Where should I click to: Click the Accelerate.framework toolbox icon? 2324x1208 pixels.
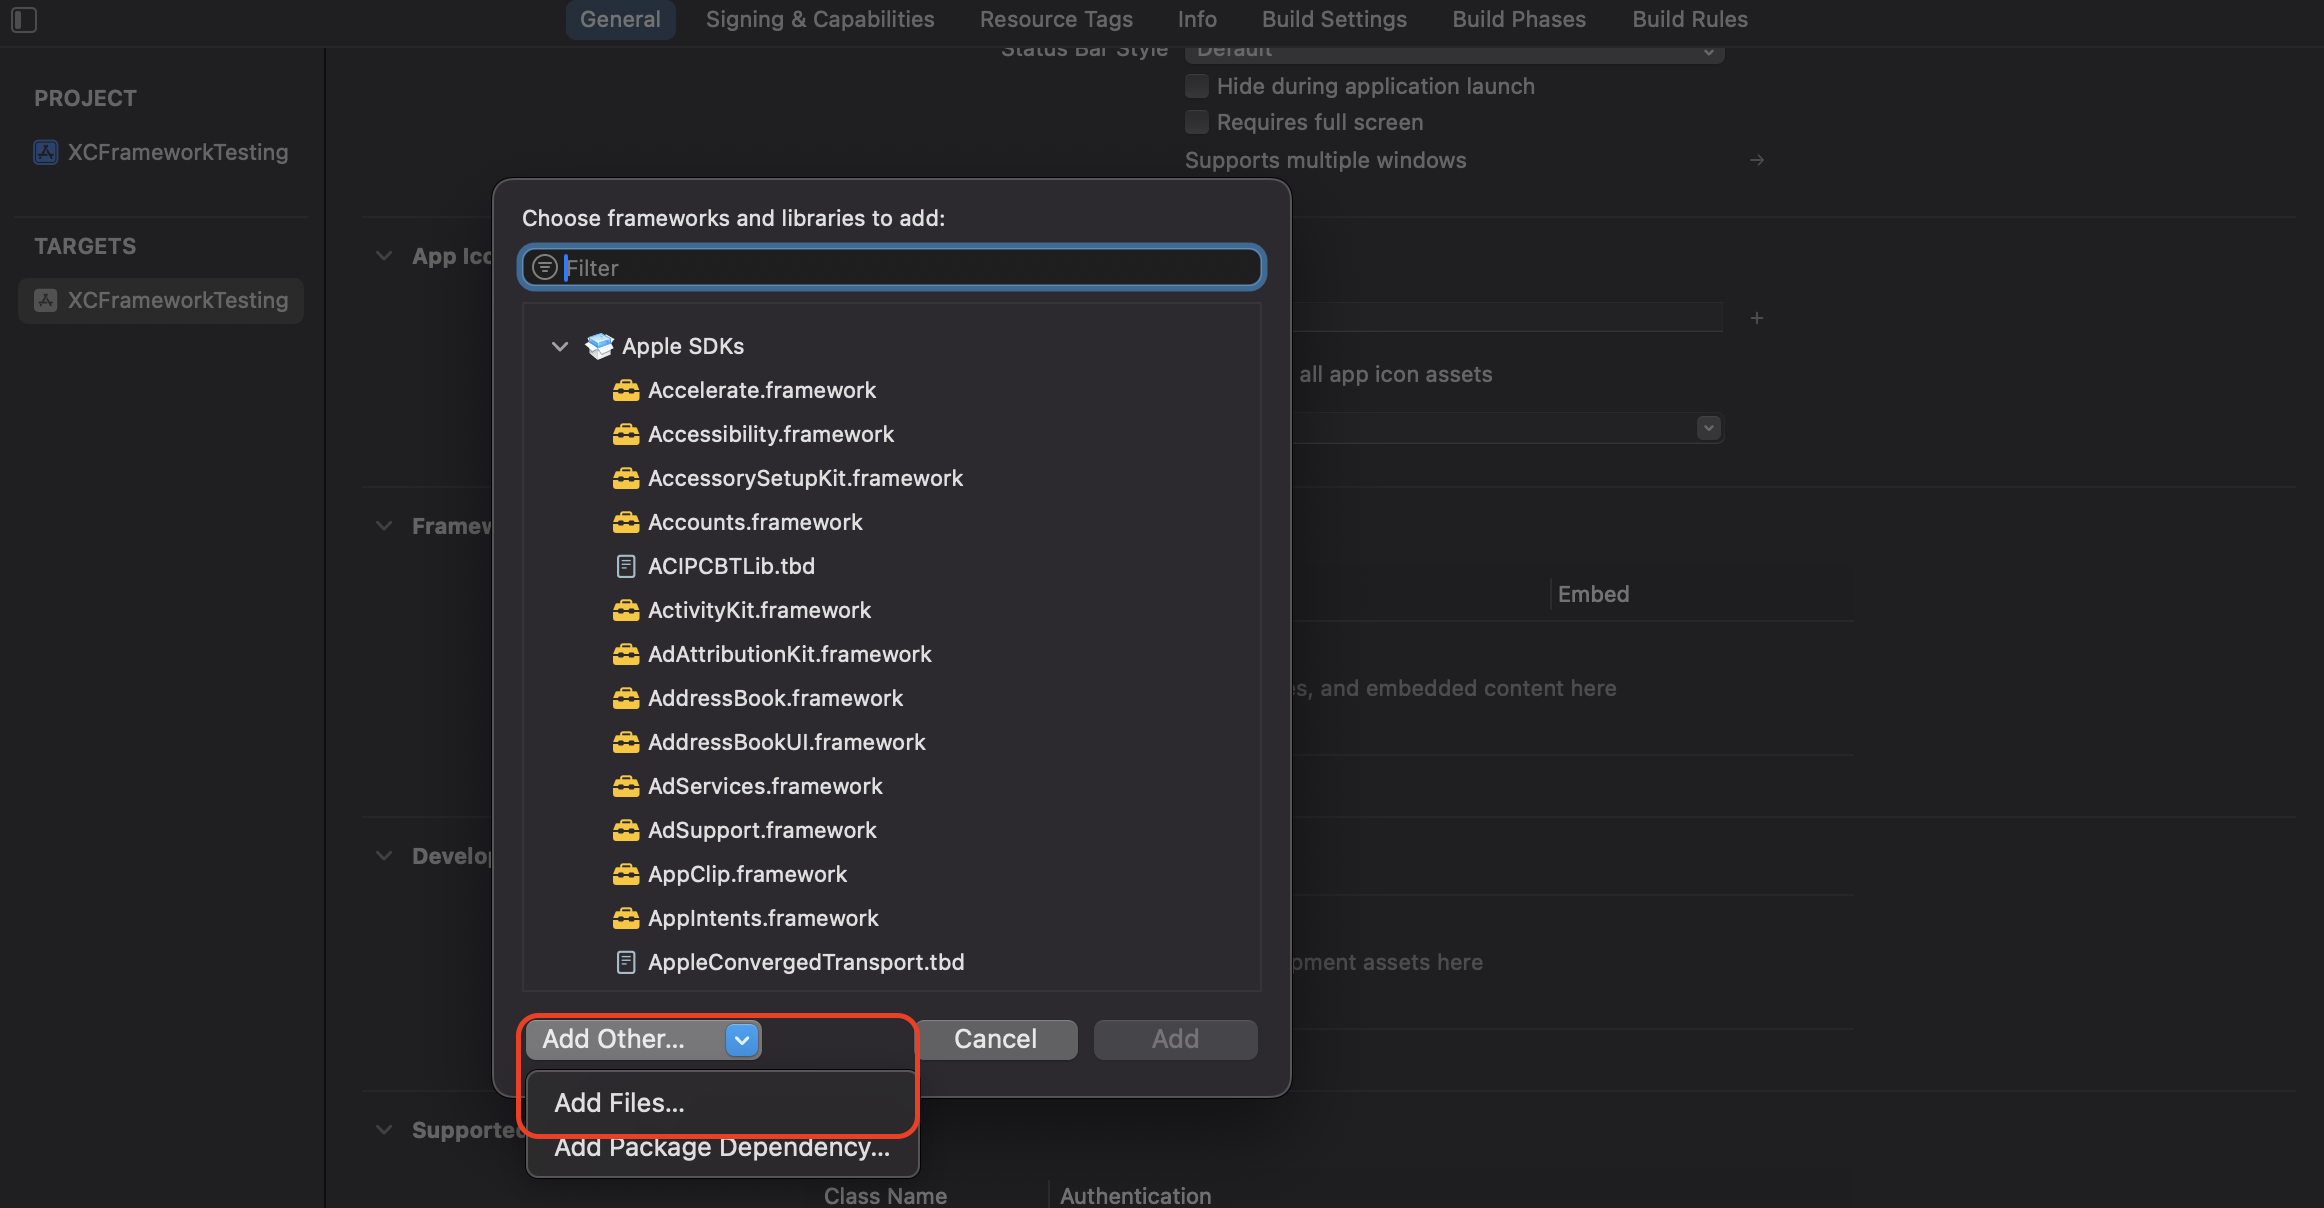tap(626, 390)
